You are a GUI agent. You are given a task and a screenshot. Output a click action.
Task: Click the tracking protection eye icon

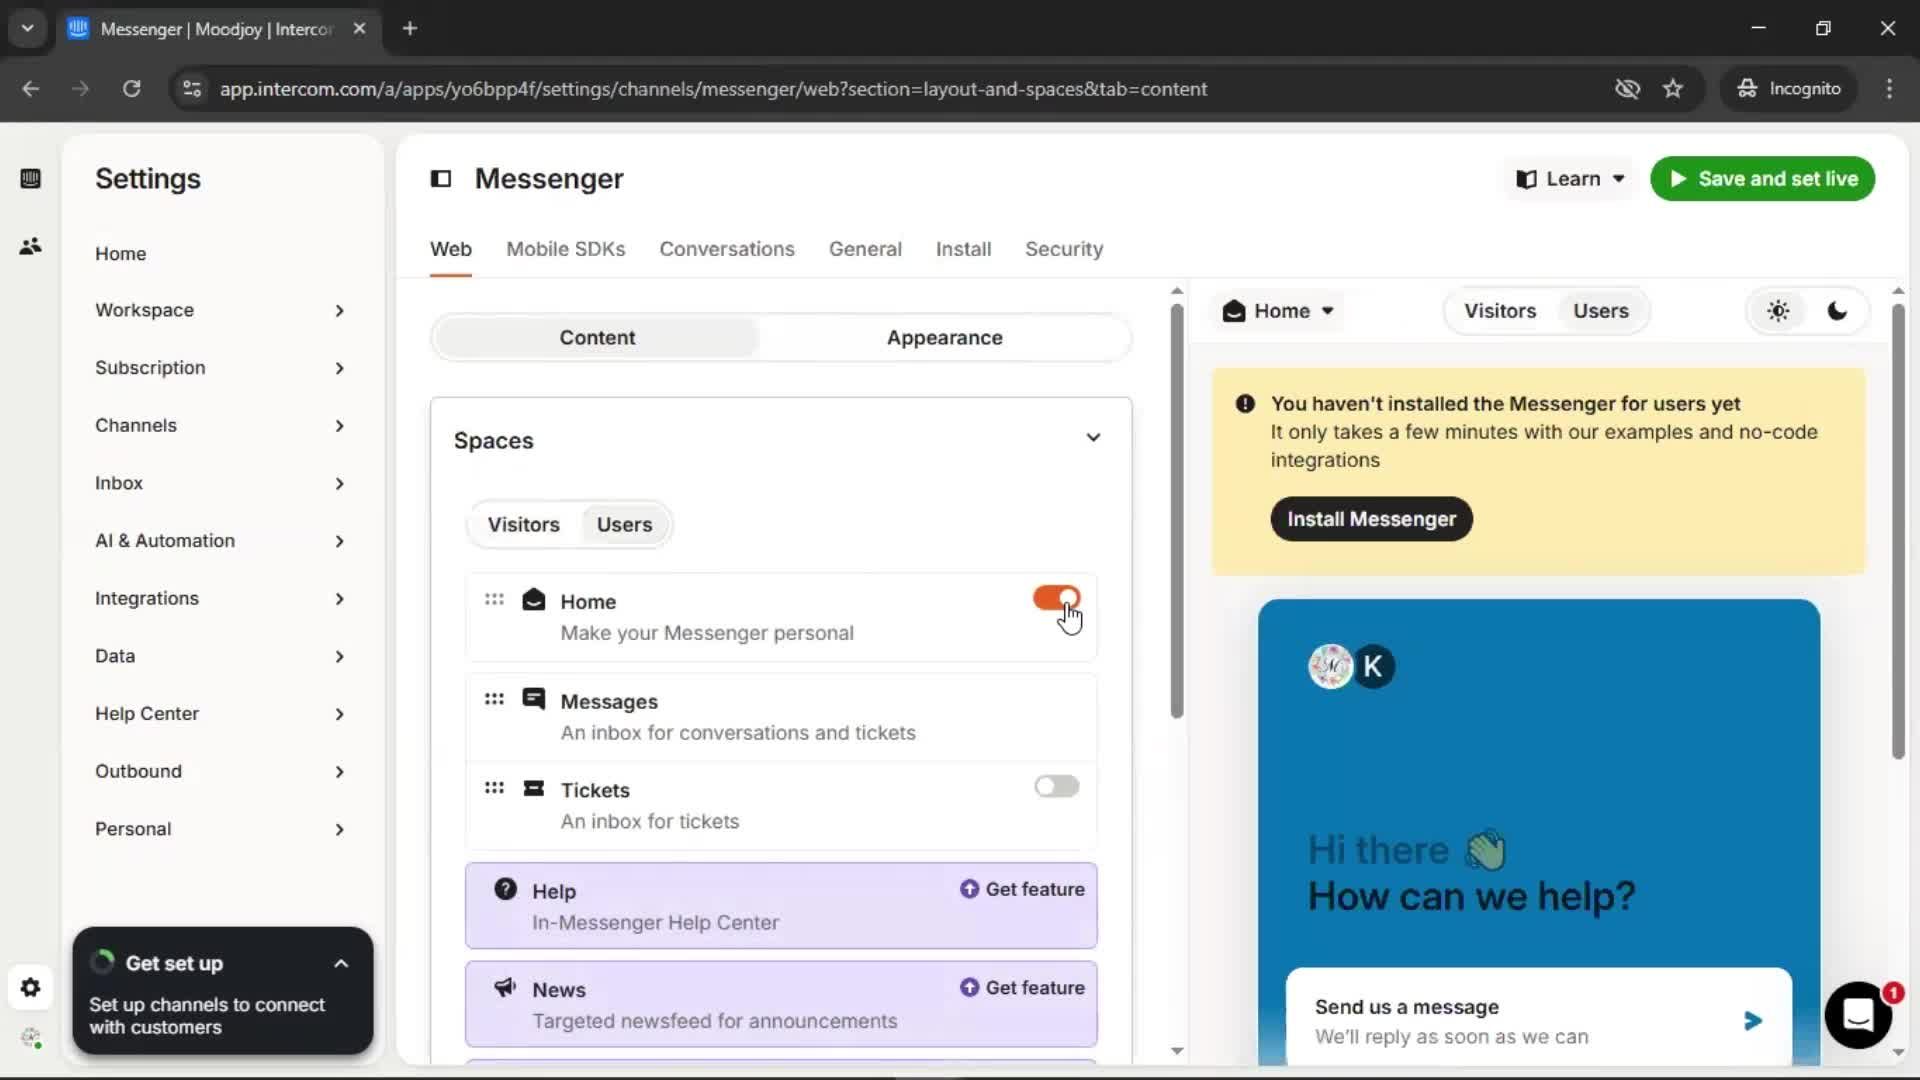(x=1627, y=89)
